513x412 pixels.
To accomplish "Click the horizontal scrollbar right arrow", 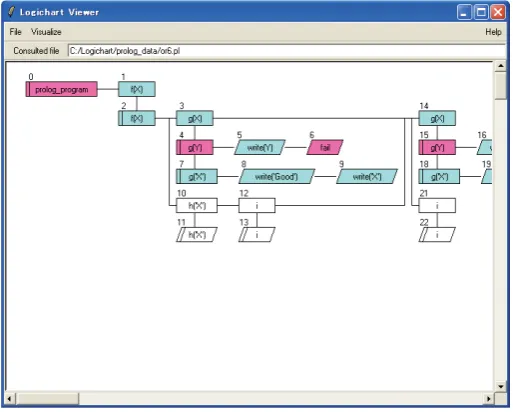I will pyautogui.click(x=489, y=399).
